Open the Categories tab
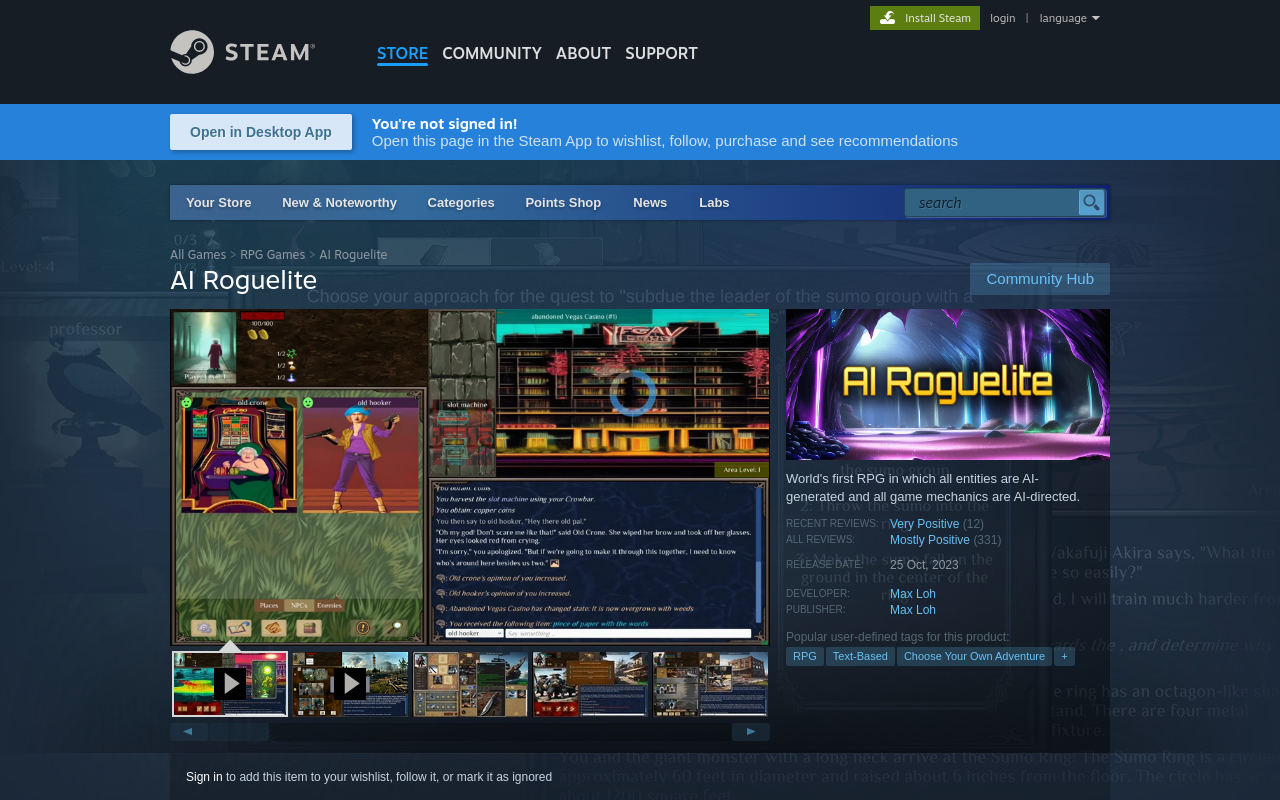Screen dimensions: 1280x800 (461, 203)
